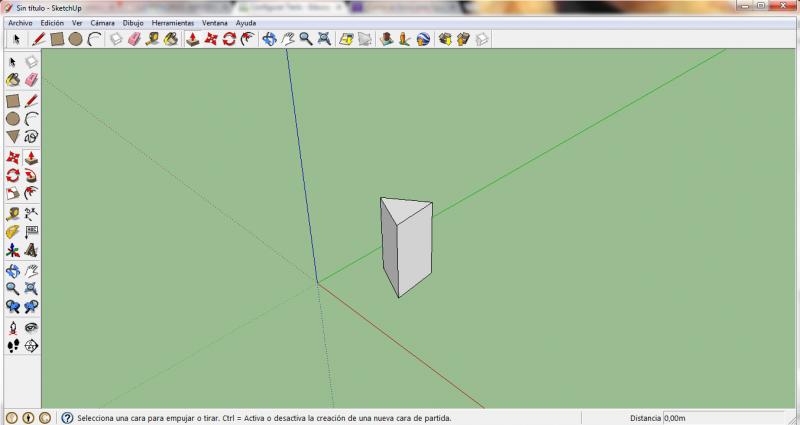This screenshot has height=425, width=800.
Task: Open the Archivo menu
Action: [20, 22]
